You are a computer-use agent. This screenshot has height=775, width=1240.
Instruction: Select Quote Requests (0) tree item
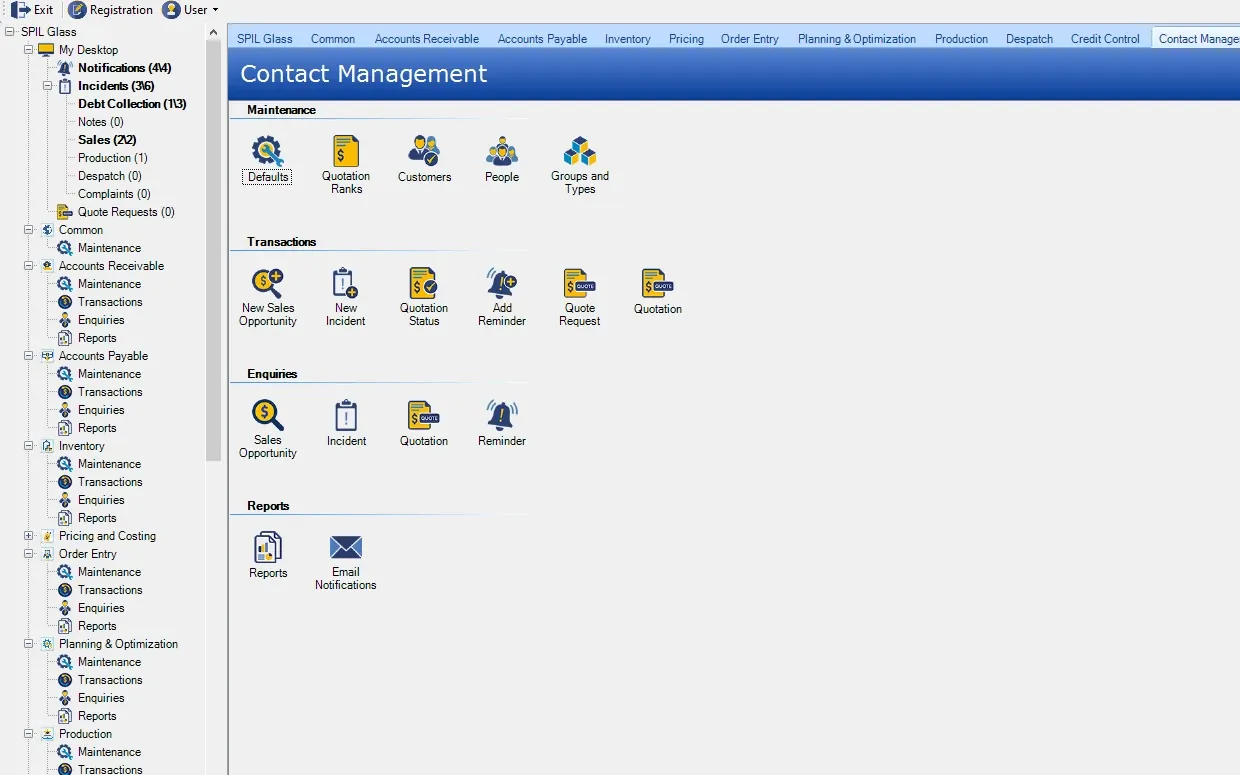pyautogui.click(x=126, y=212)
